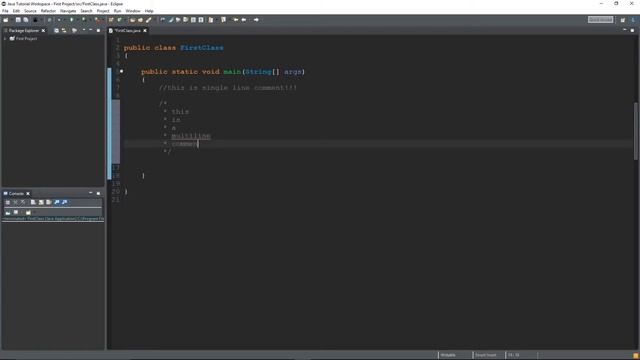Open the Run menu
The width and height of the screenshot is (640, 360).
(x=118, y=11)
